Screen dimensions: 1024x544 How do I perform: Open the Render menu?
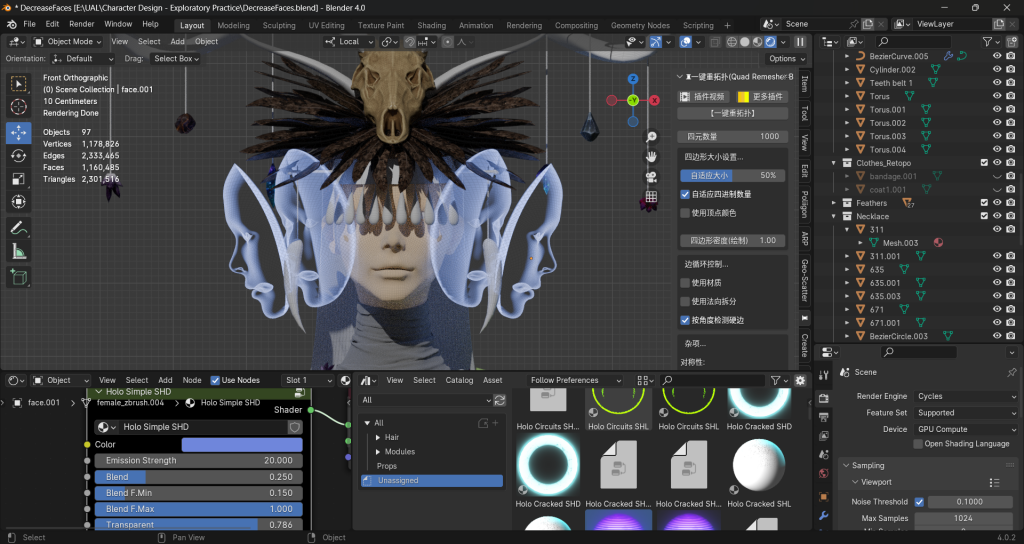tap(82, 24)
